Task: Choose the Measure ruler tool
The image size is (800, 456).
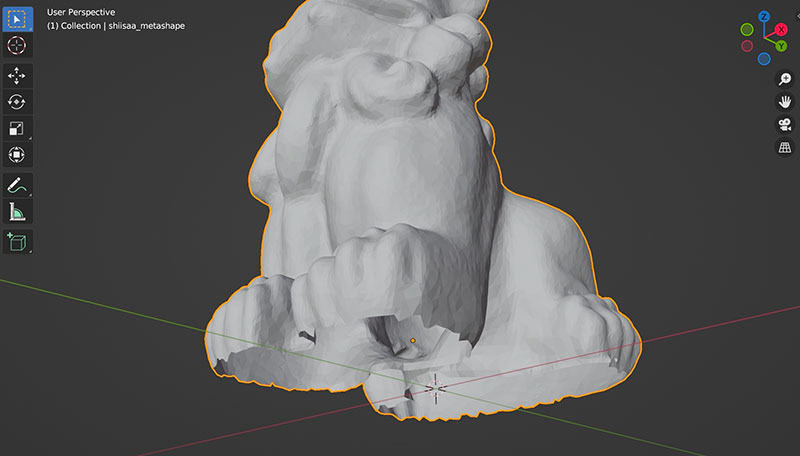Action: [x=17, y=212]
